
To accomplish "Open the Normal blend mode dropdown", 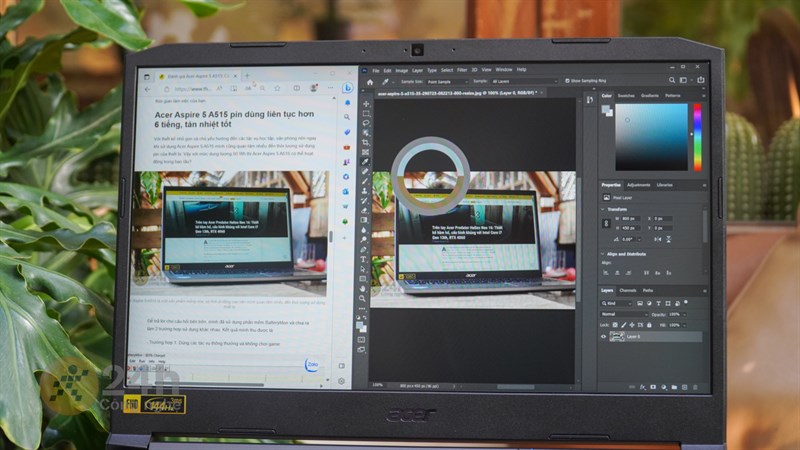I will point(624,314).
